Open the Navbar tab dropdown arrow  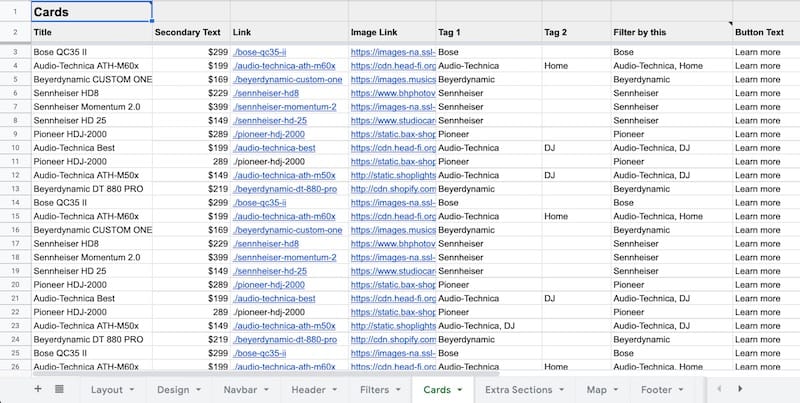[266, 390]
